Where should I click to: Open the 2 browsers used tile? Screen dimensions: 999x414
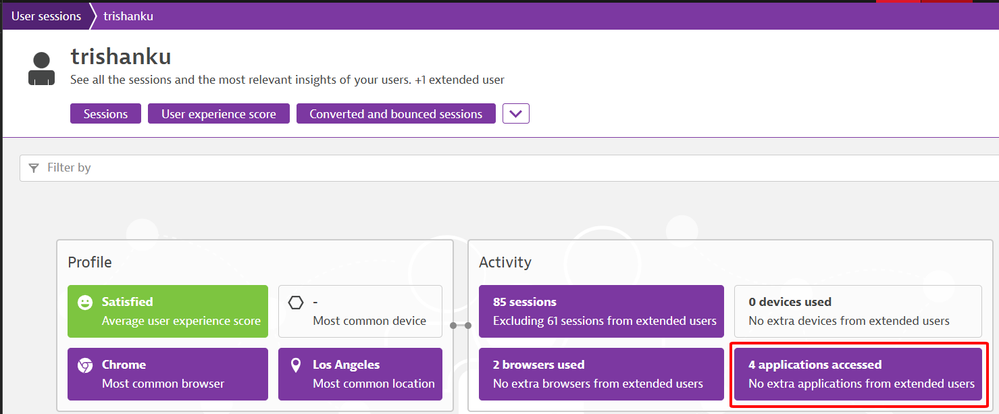[x=600, y=374]
